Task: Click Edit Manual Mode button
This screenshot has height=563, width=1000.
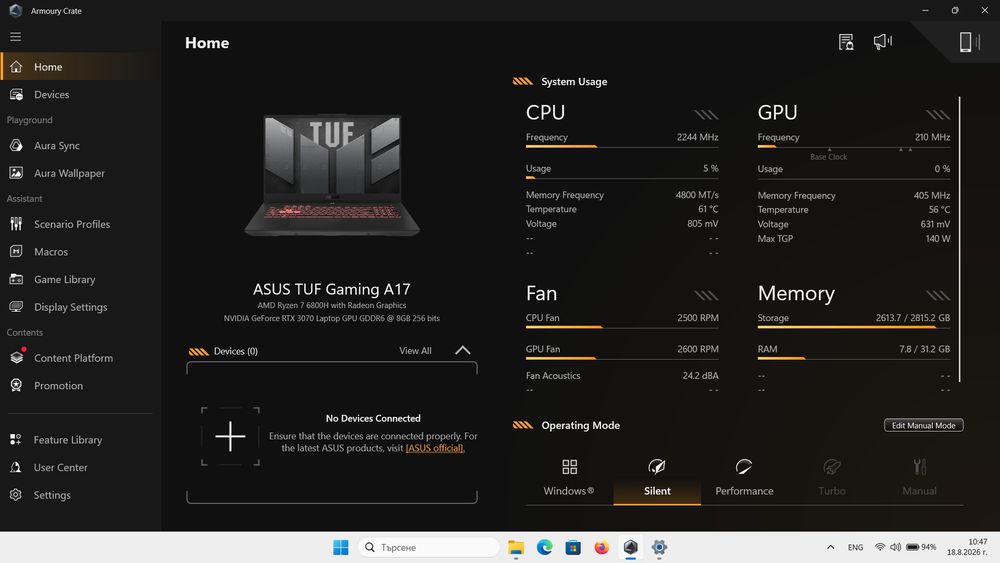Action: click(923, 425)
